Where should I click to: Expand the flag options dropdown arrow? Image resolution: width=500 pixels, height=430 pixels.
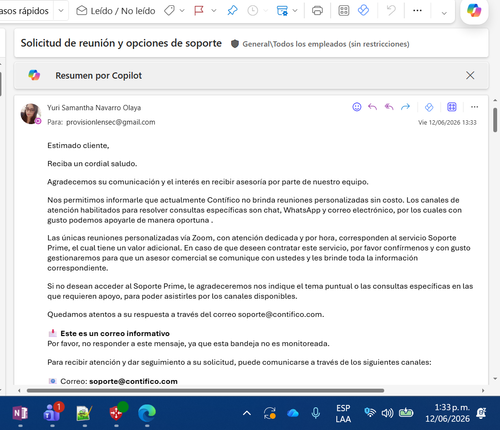click(x=214, y=11)
